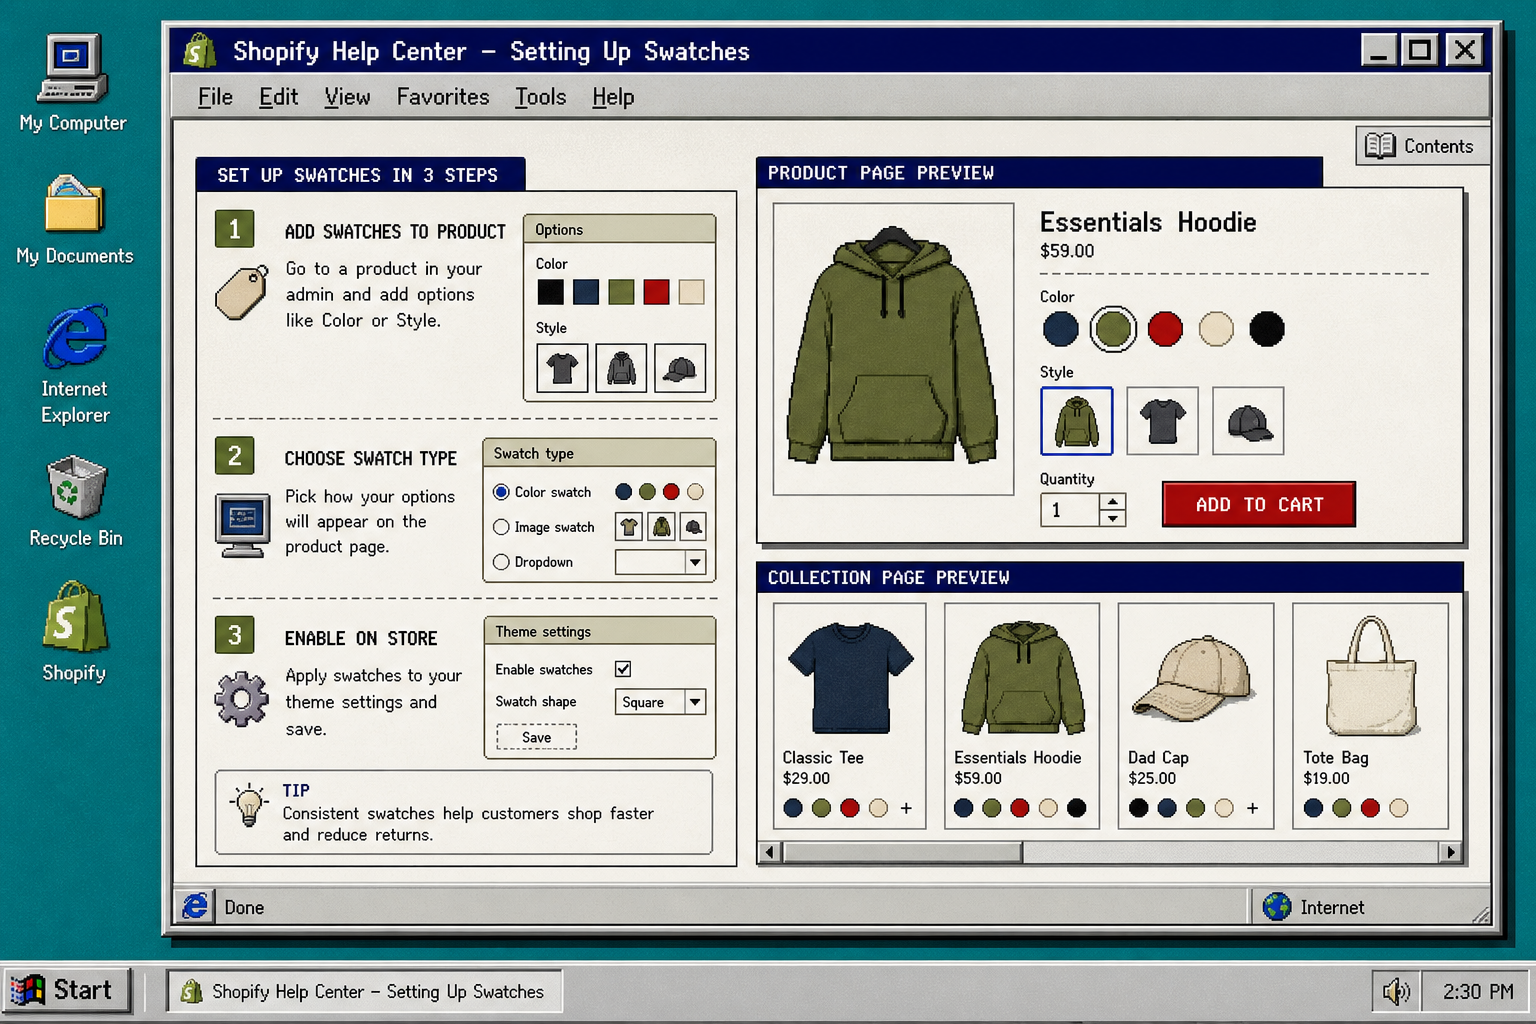Click Shopify Help Center taskbar button
The height and width of the screenshot is (1024, 1536).
(364, 991)
